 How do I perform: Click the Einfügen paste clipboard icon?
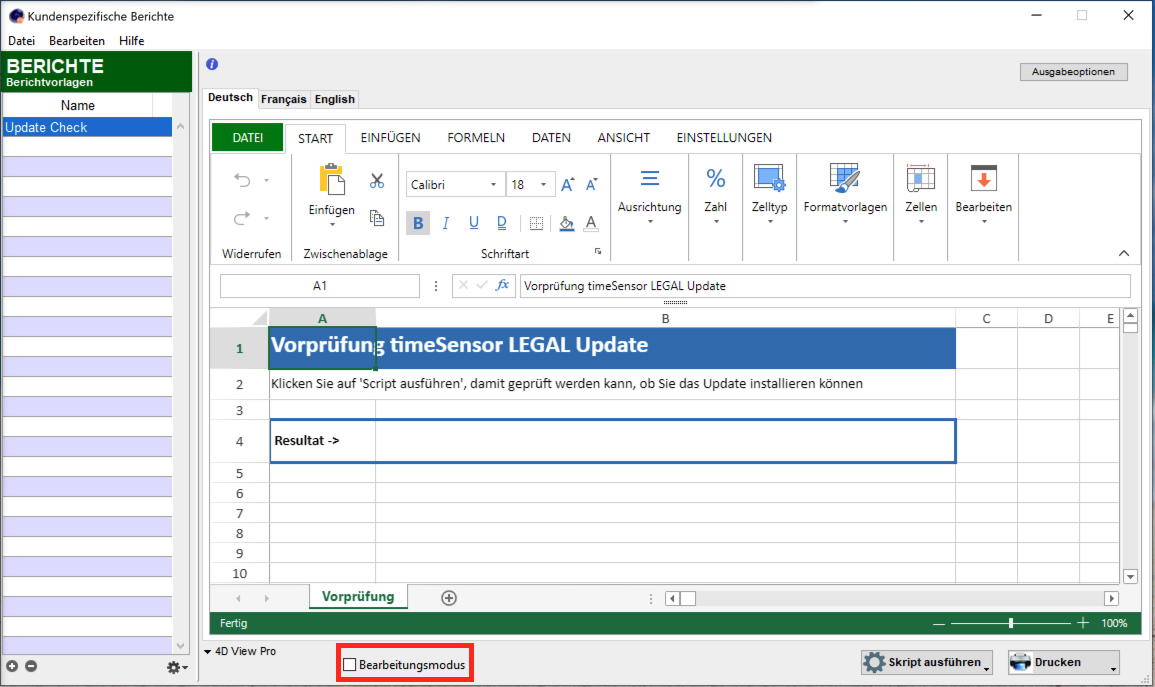click(x=331, y=180)
